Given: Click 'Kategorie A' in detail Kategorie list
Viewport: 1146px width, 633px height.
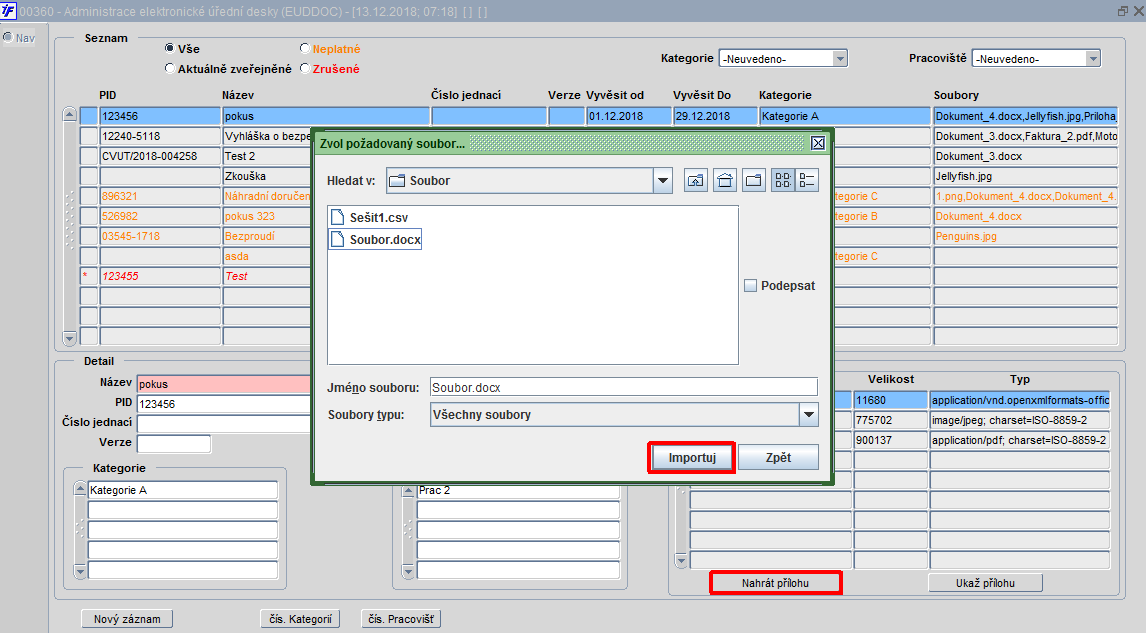Looking at the screenshot, I should pos(183,490).
